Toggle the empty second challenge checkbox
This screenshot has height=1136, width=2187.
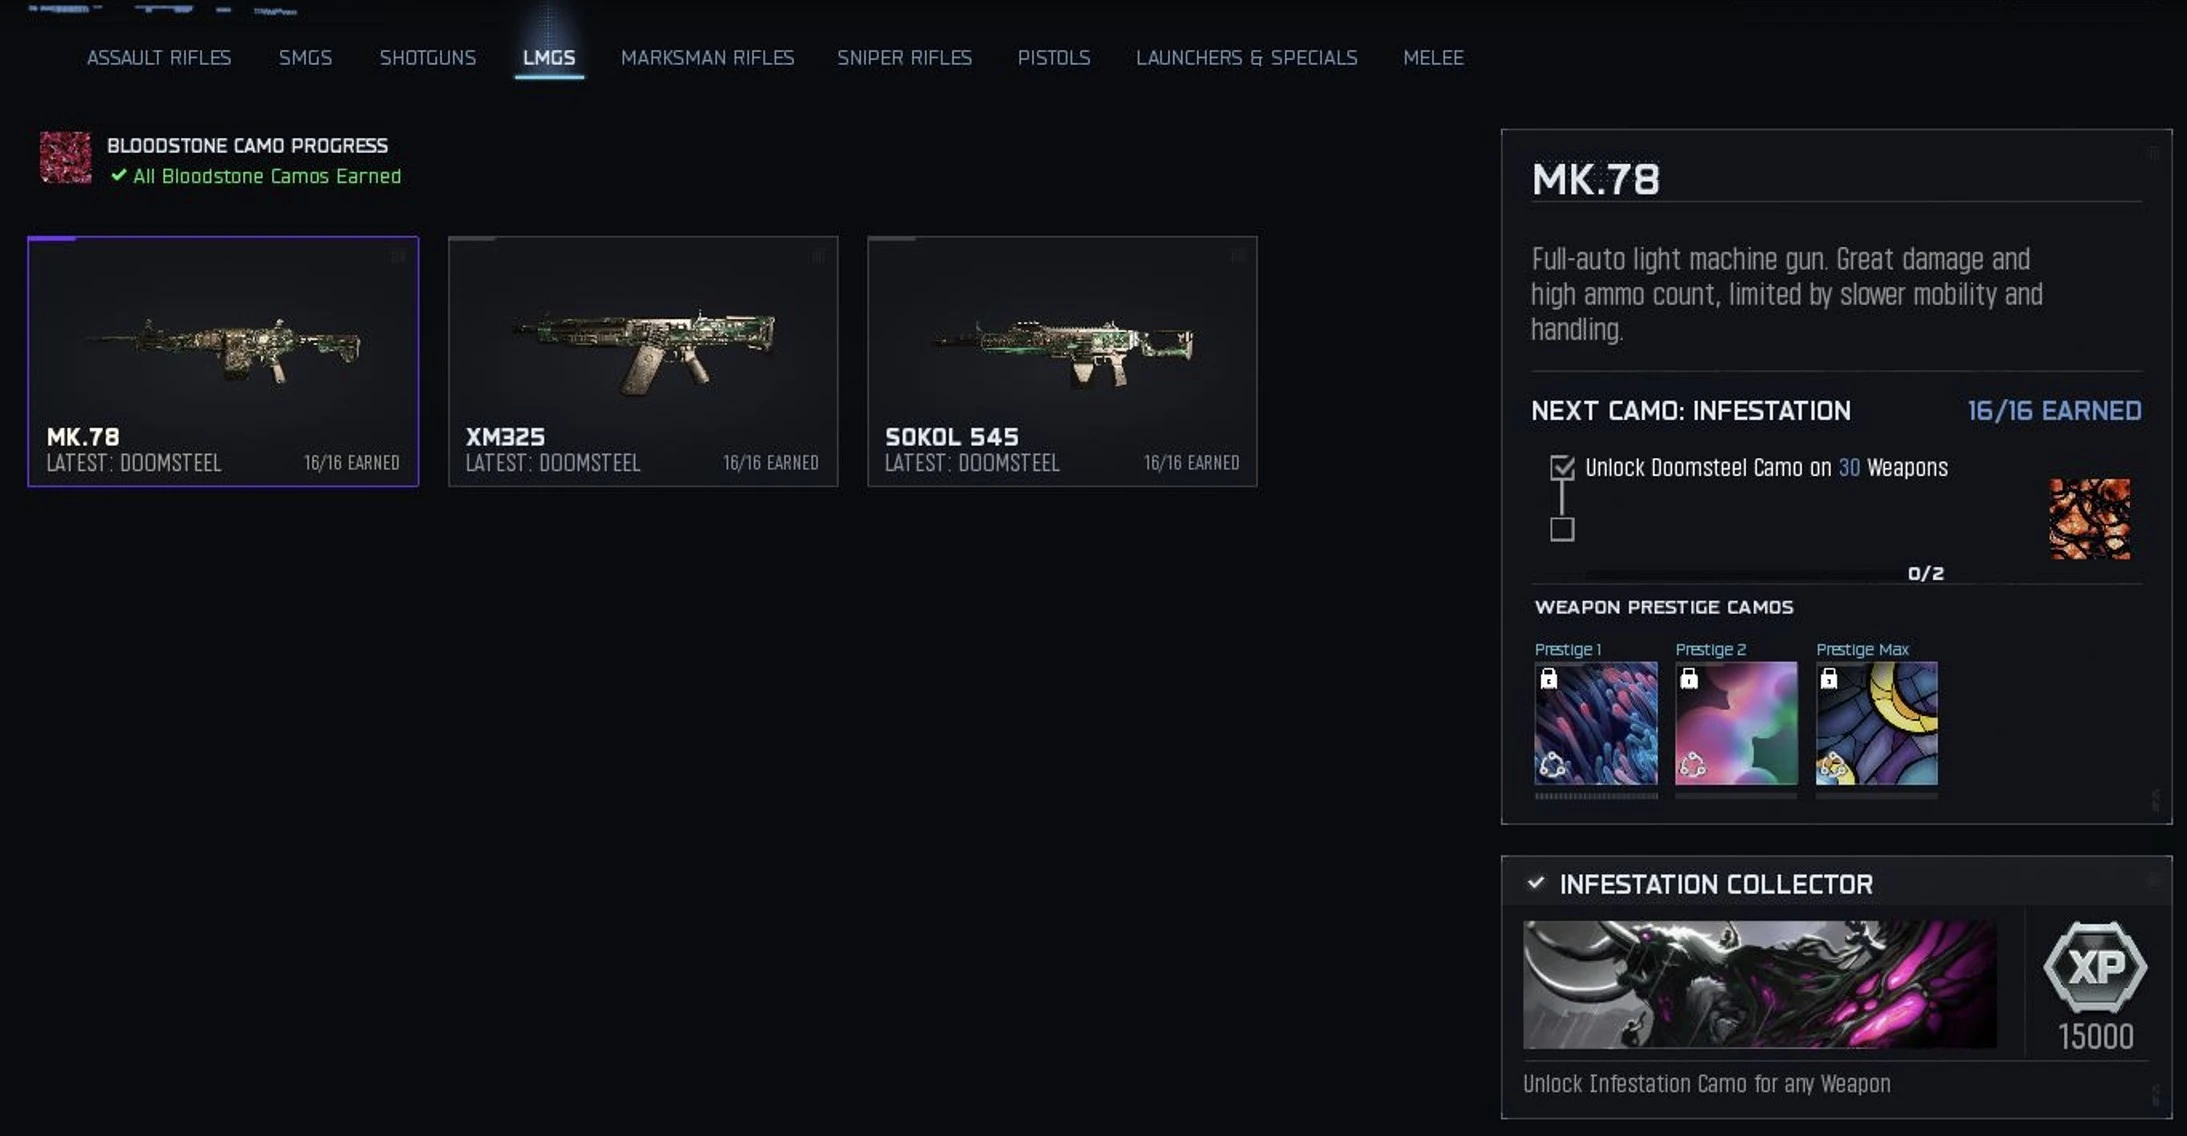point(1562,529)
